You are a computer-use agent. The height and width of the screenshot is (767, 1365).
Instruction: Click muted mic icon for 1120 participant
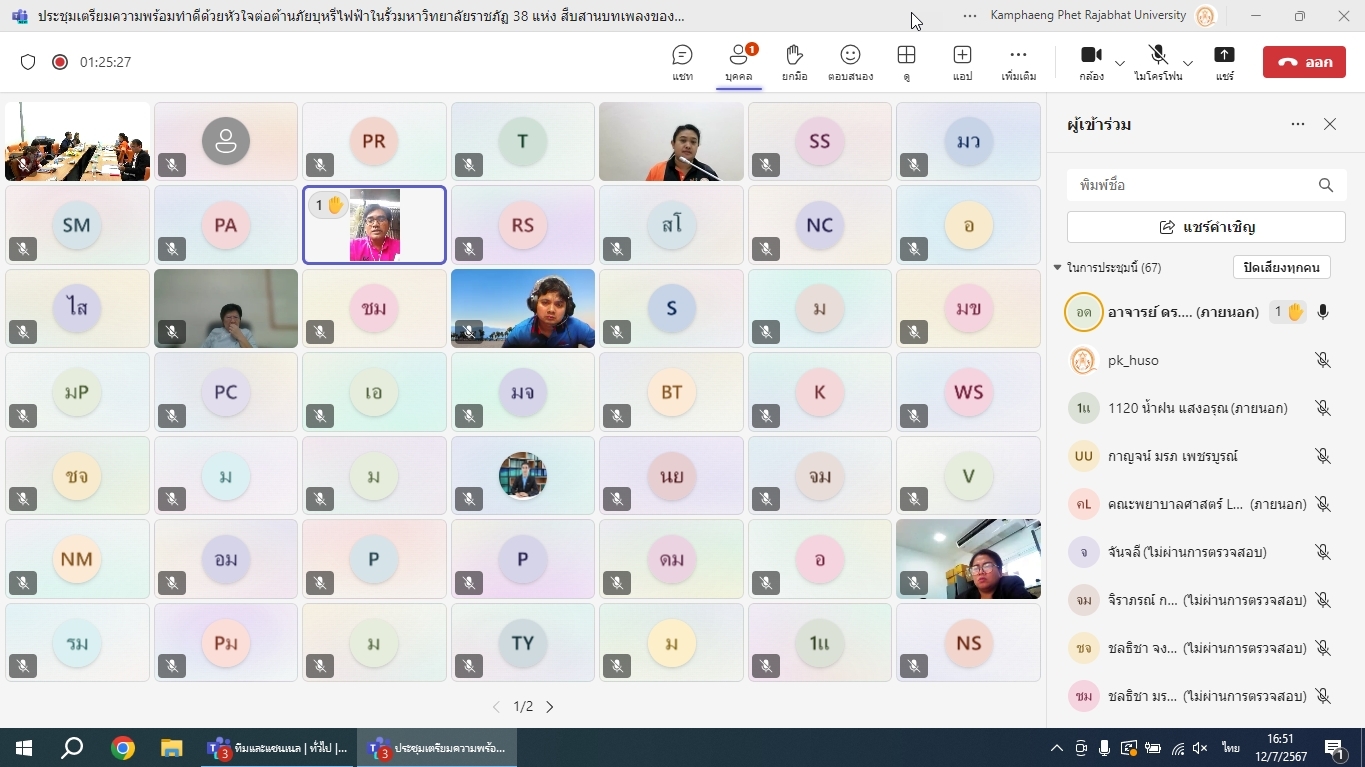coord(1323,408)
